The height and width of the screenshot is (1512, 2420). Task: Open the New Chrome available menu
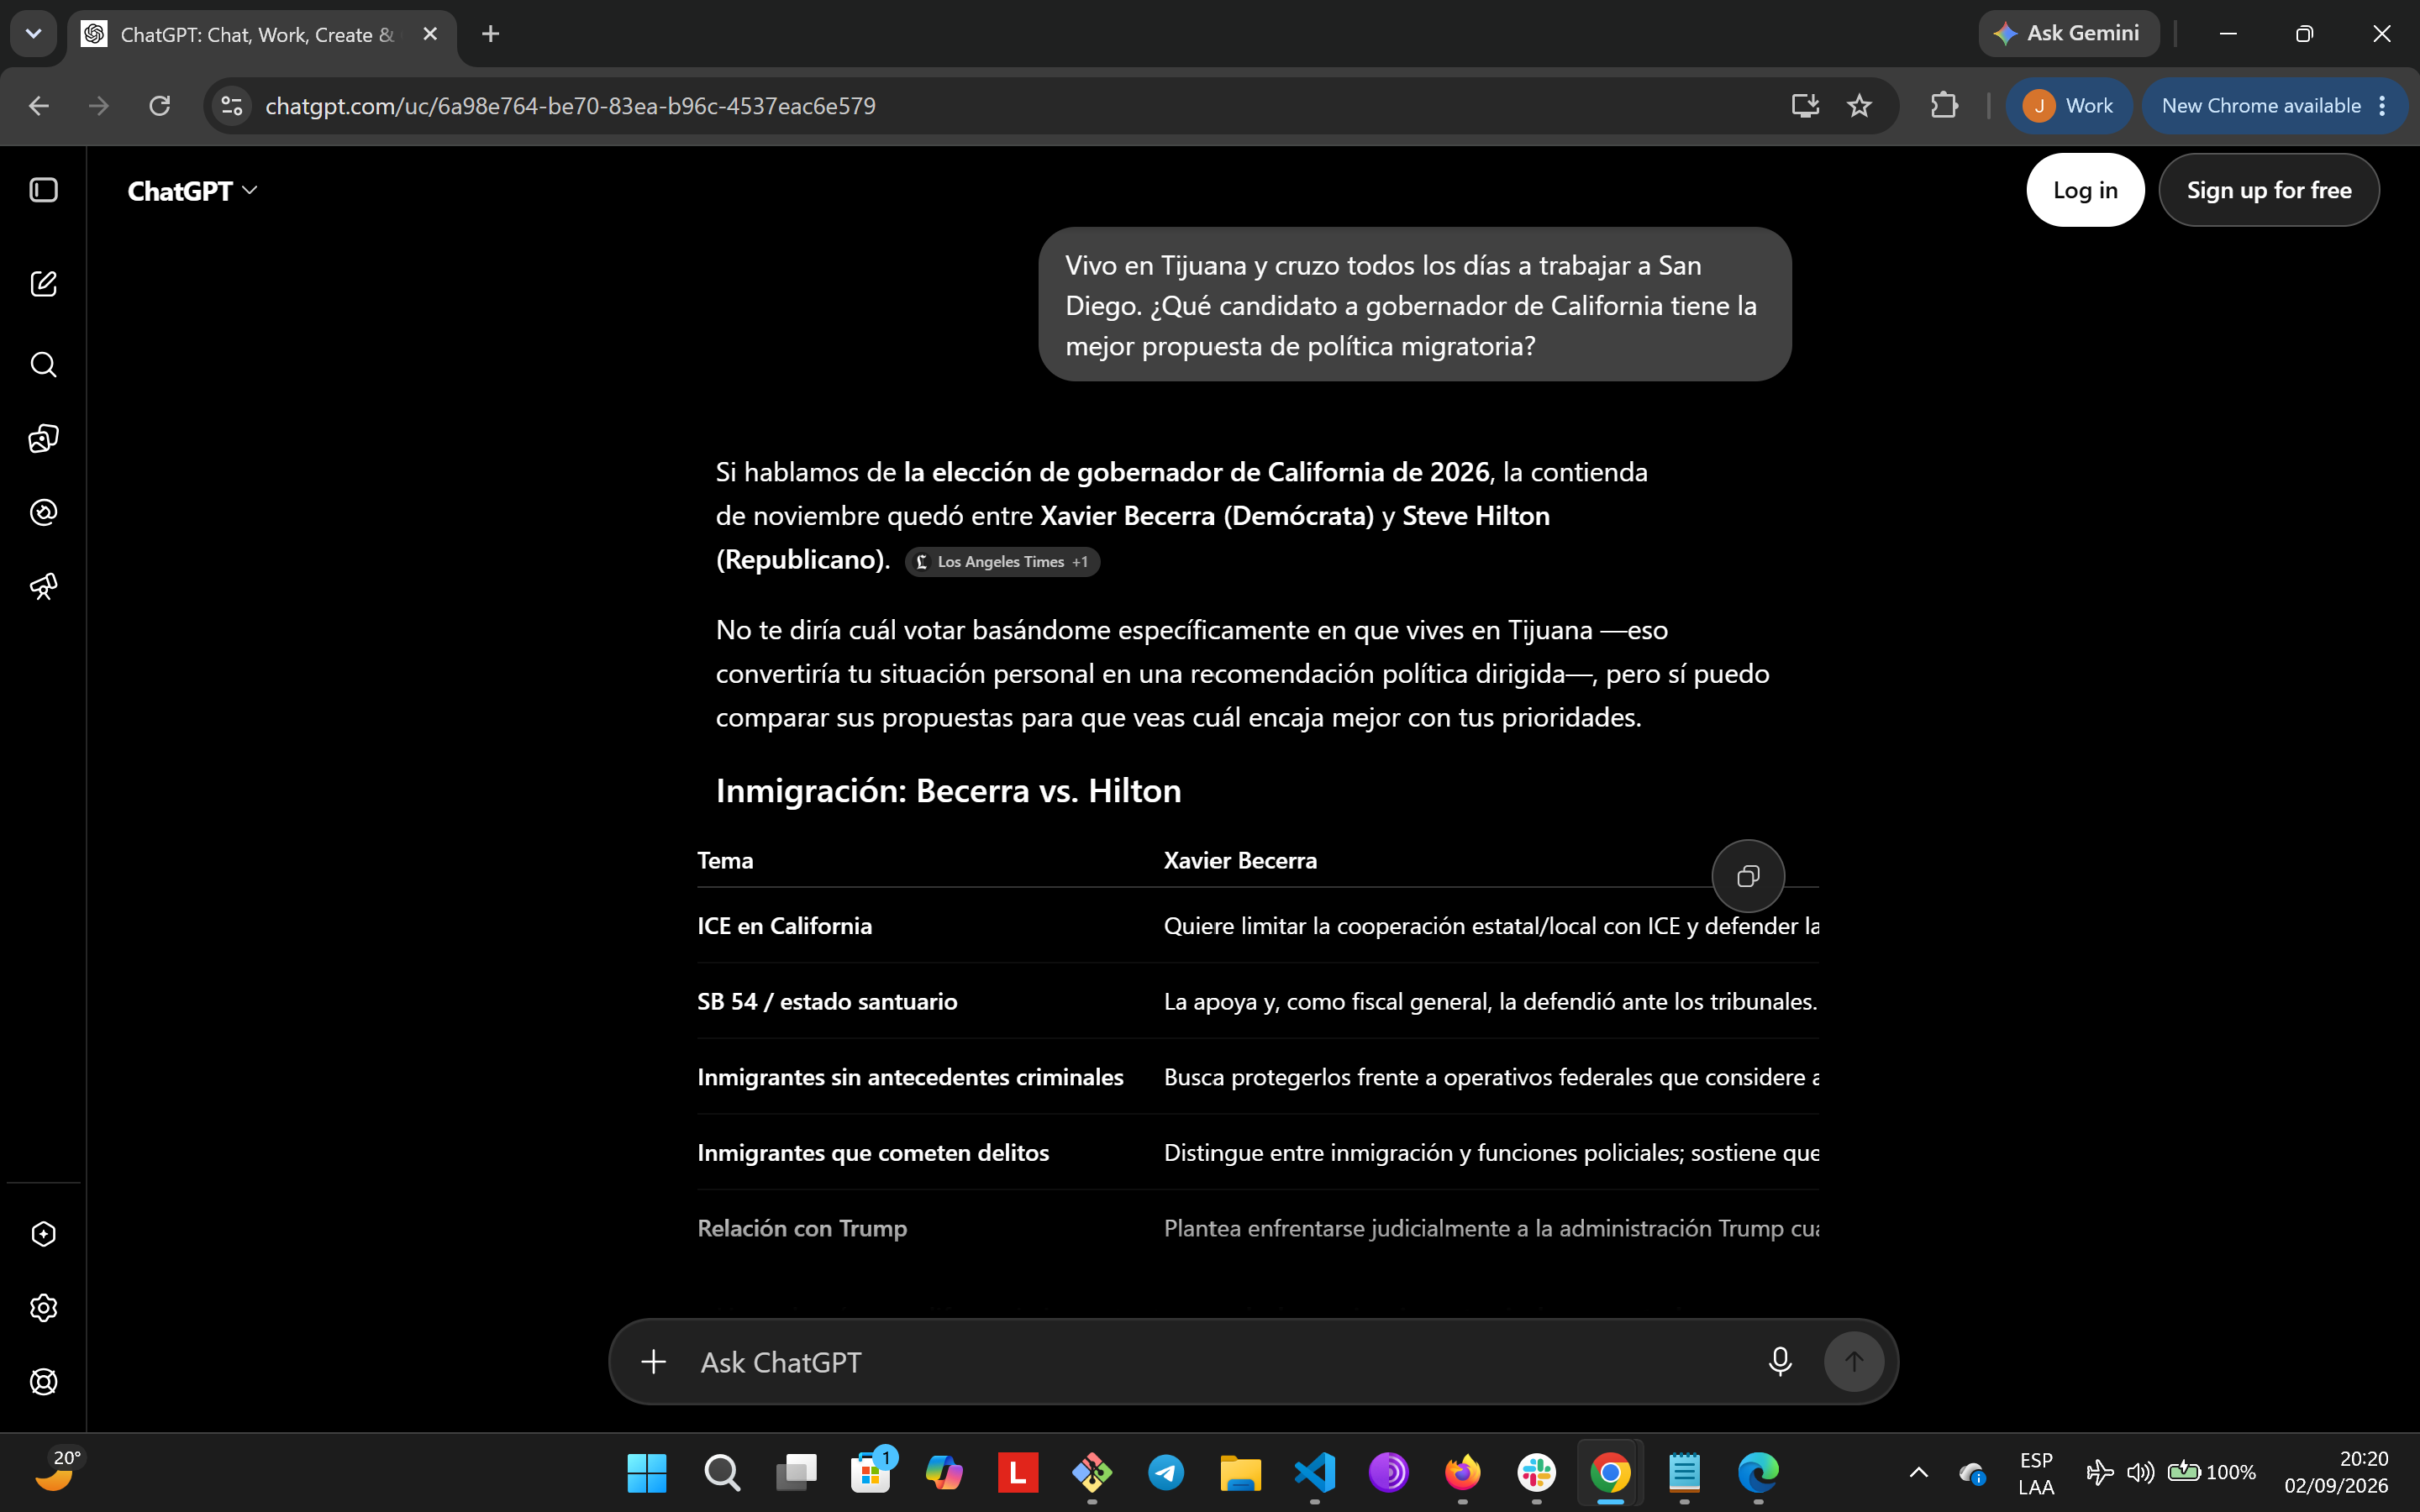(2273, 106)
